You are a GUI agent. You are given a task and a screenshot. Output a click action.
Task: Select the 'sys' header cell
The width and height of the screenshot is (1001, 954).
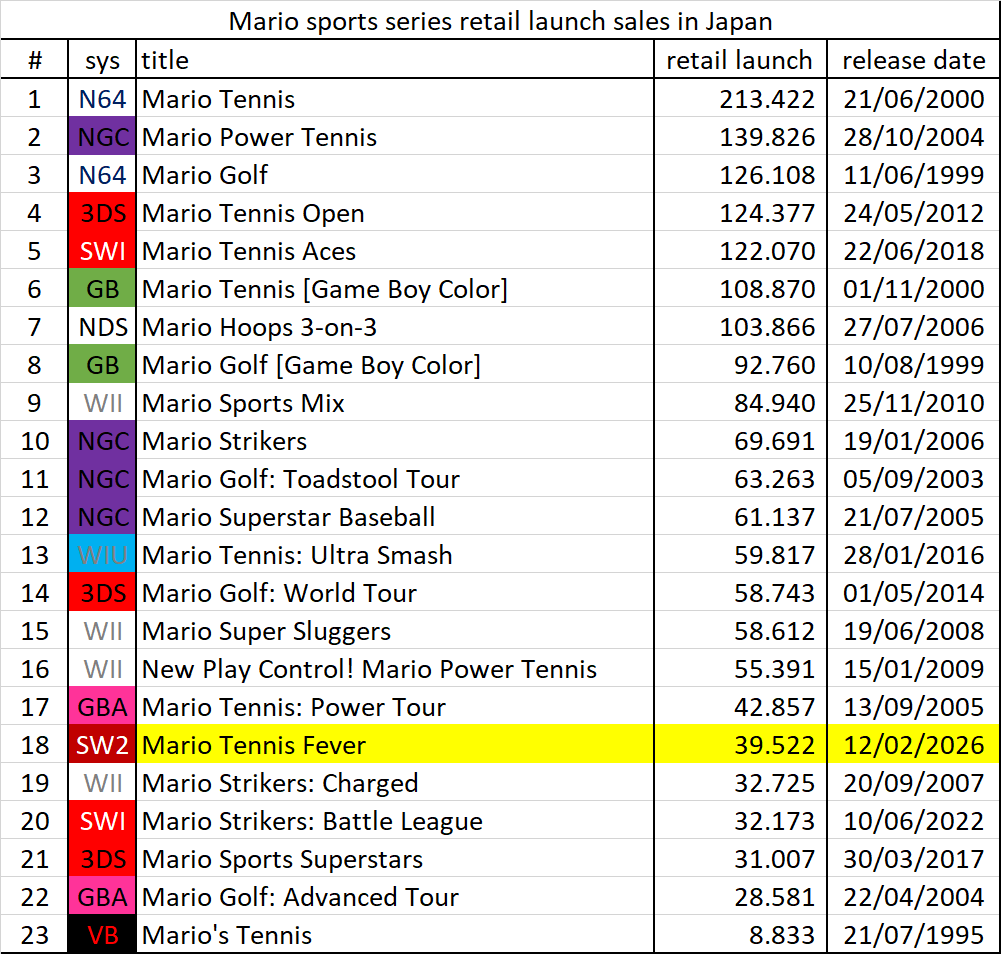102,60
